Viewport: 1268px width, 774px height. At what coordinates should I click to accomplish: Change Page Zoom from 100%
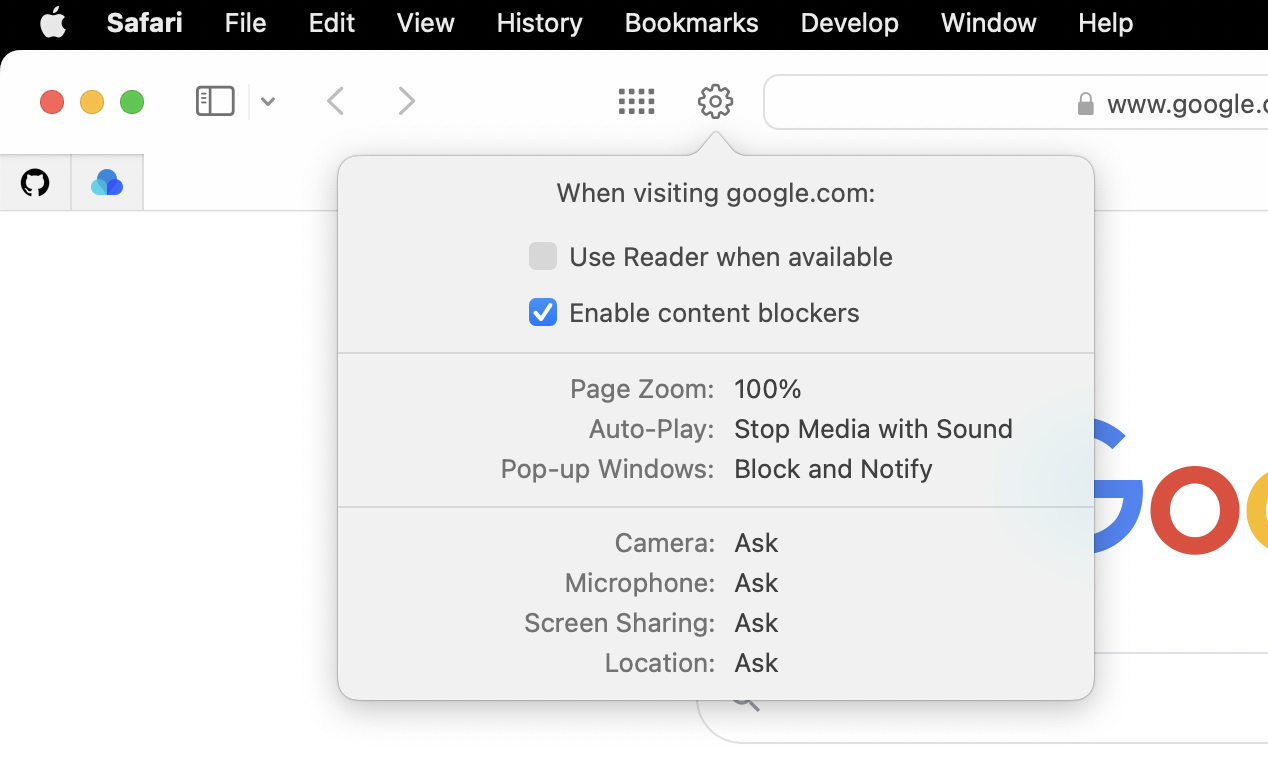coord(768,388)
